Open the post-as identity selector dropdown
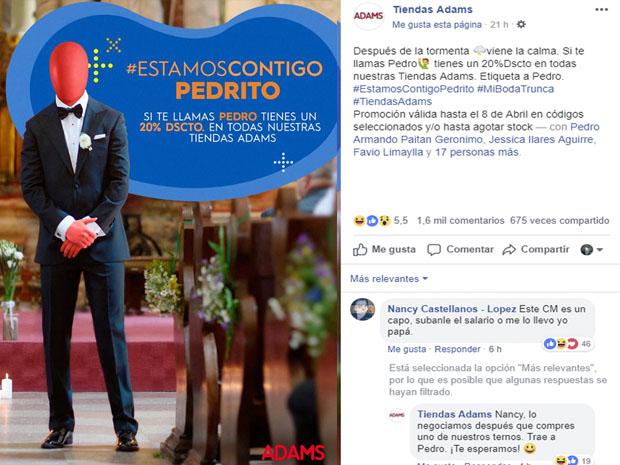Viewport: 620px width, 465px height. pos(591,250)
